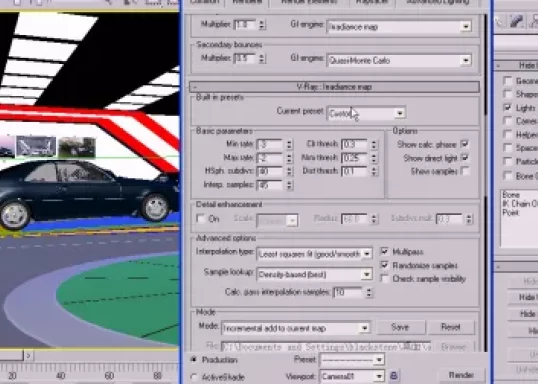Click the irradiance map file path field
Image resolution: width=538 pixels, height=384 pixels.
click(x=326, y=347)
